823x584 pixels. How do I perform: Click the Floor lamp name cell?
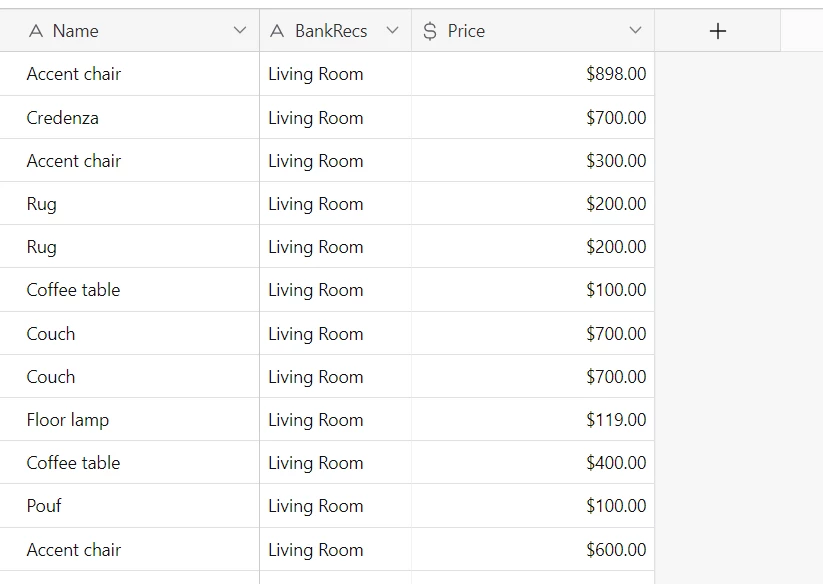click(130, 420)
